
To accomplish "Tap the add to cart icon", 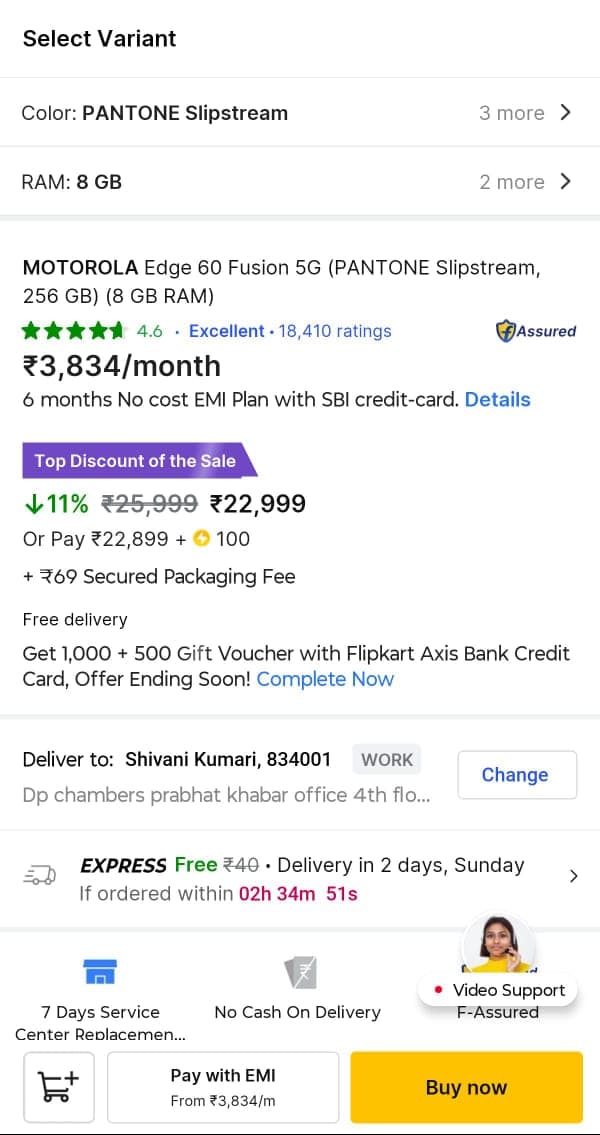I will click(x=59, y=1087).
